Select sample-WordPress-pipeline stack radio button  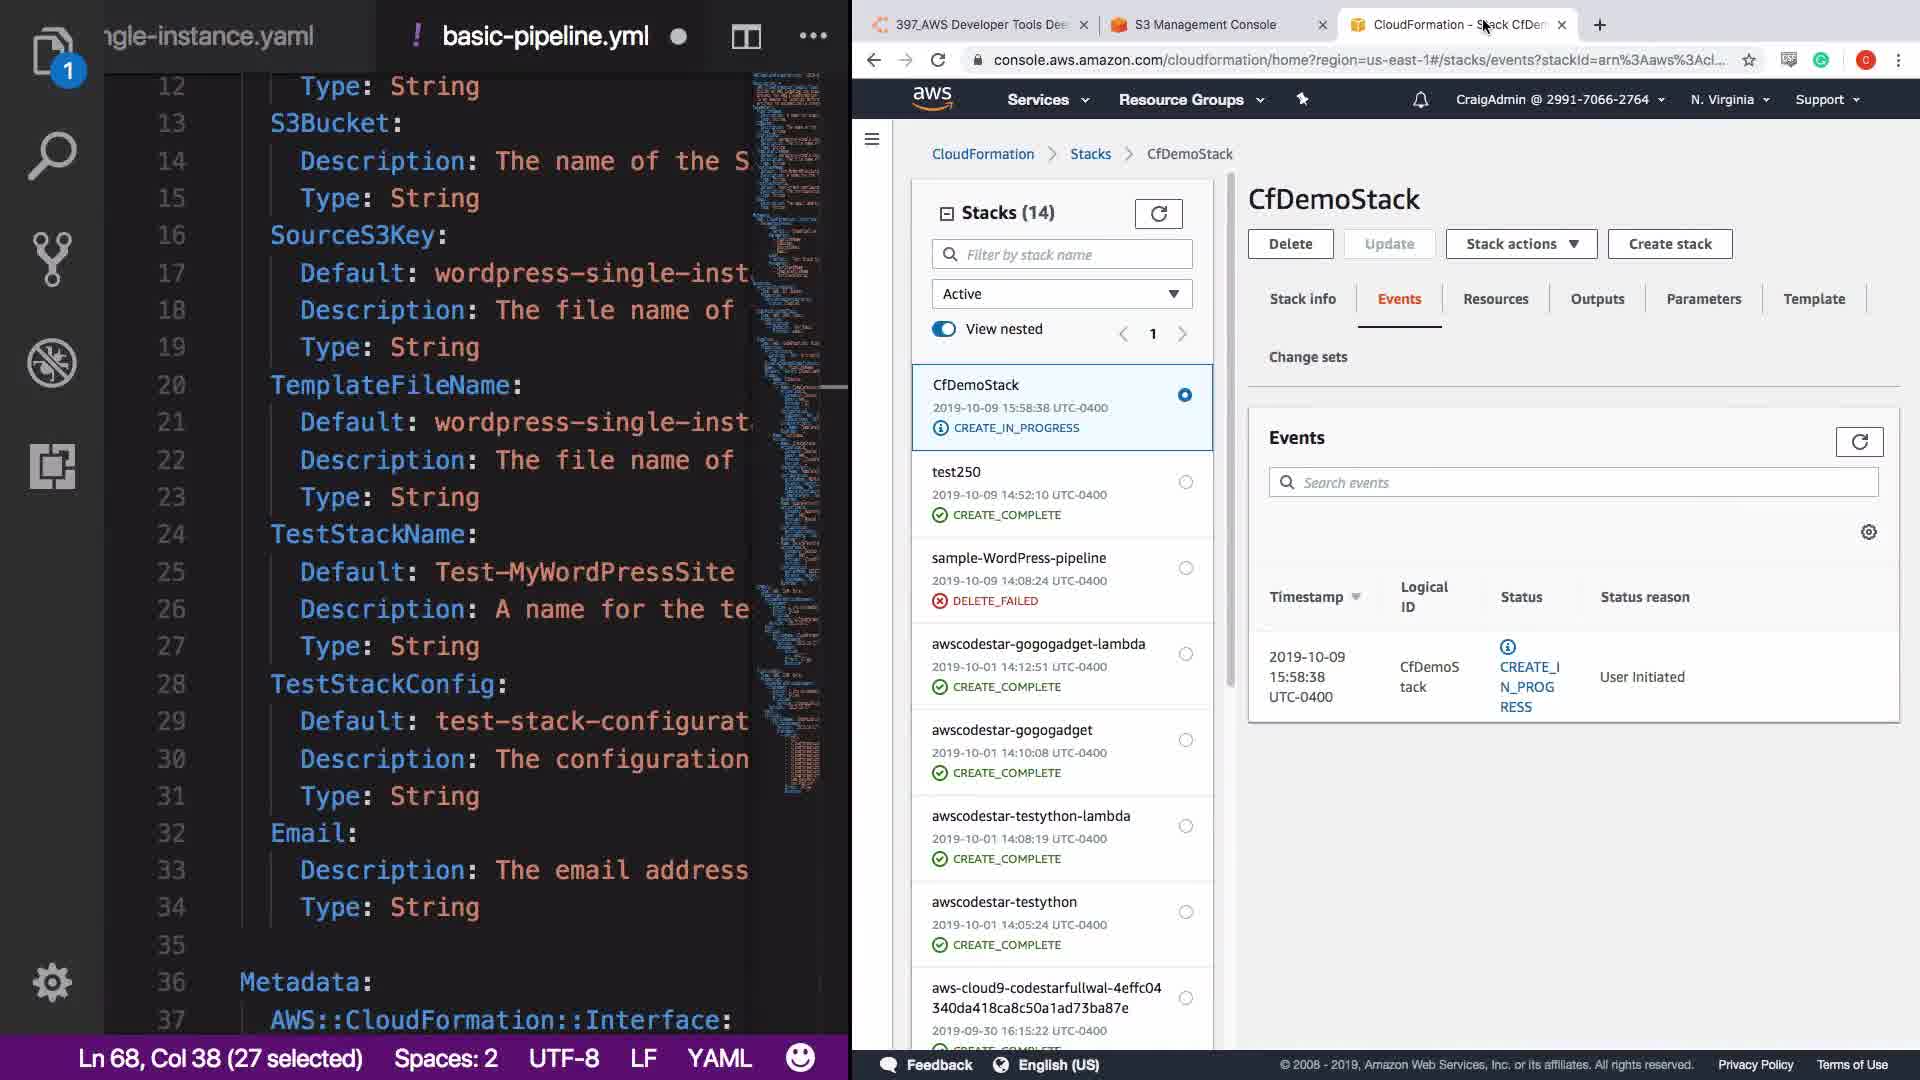tap(1185, 568)
